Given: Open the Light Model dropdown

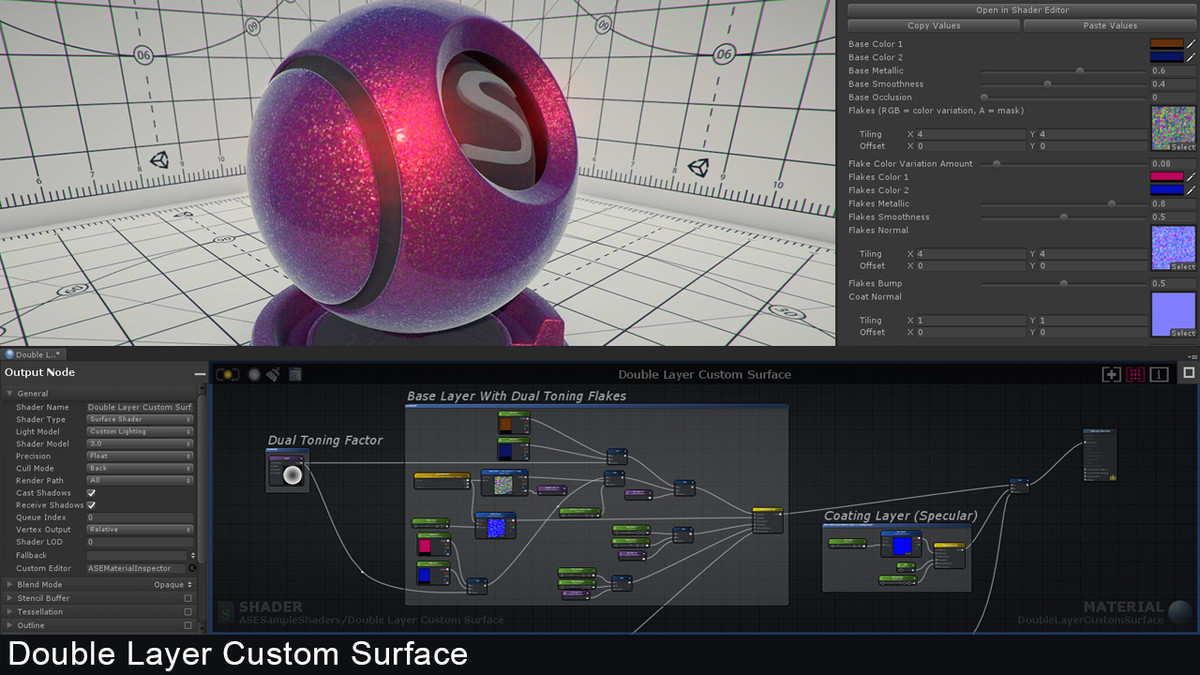Looking at the screenshot, I should click(x=140, y=432).
